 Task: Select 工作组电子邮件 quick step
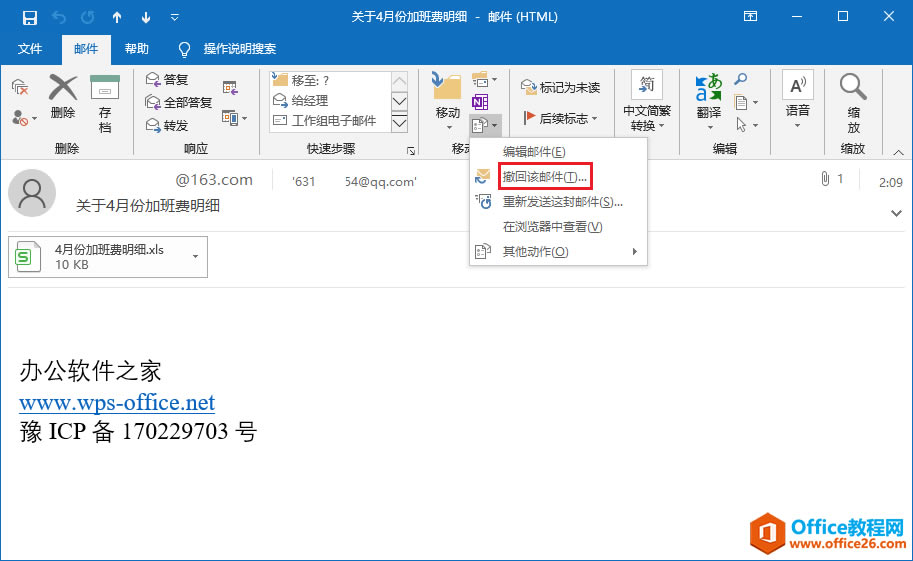(x=331, y=121)
